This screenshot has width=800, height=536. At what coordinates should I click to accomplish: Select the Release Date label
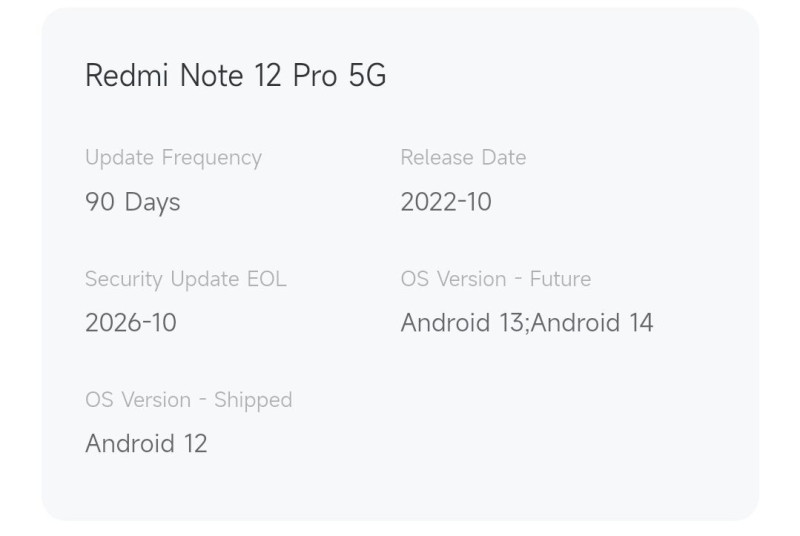(x=463, y=158)
